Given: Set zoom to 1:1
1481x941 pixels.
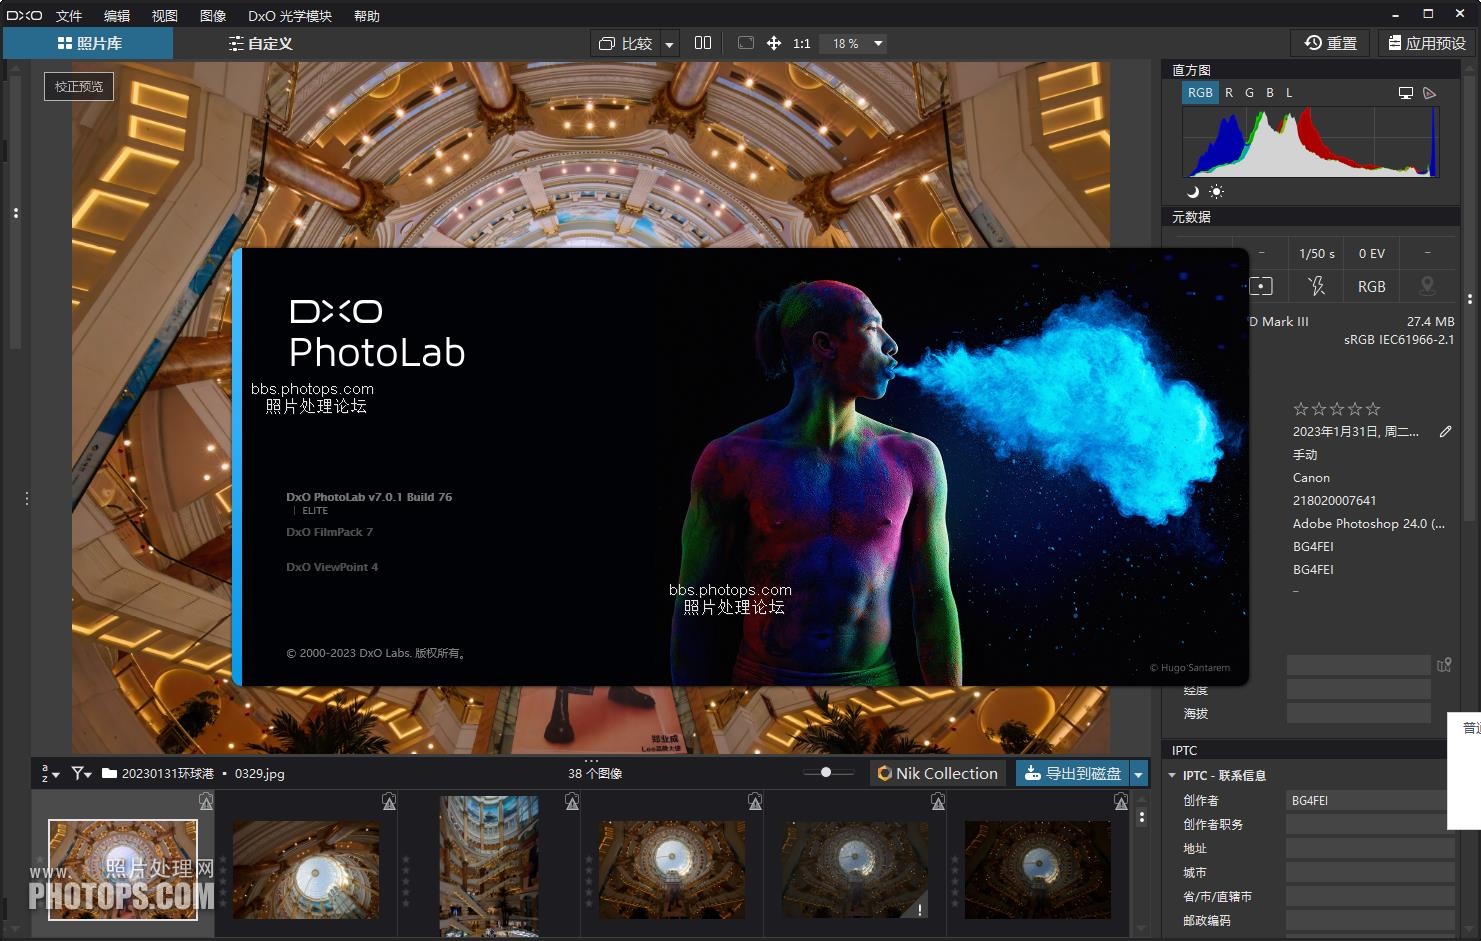Looking at the screenshot, I should [802, 43].
